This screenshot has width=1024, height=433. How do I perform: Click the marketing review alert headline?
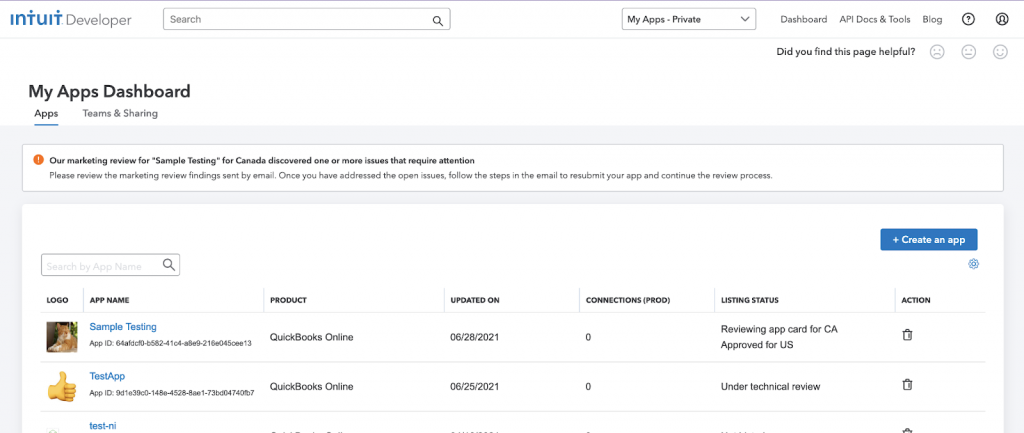262,160
